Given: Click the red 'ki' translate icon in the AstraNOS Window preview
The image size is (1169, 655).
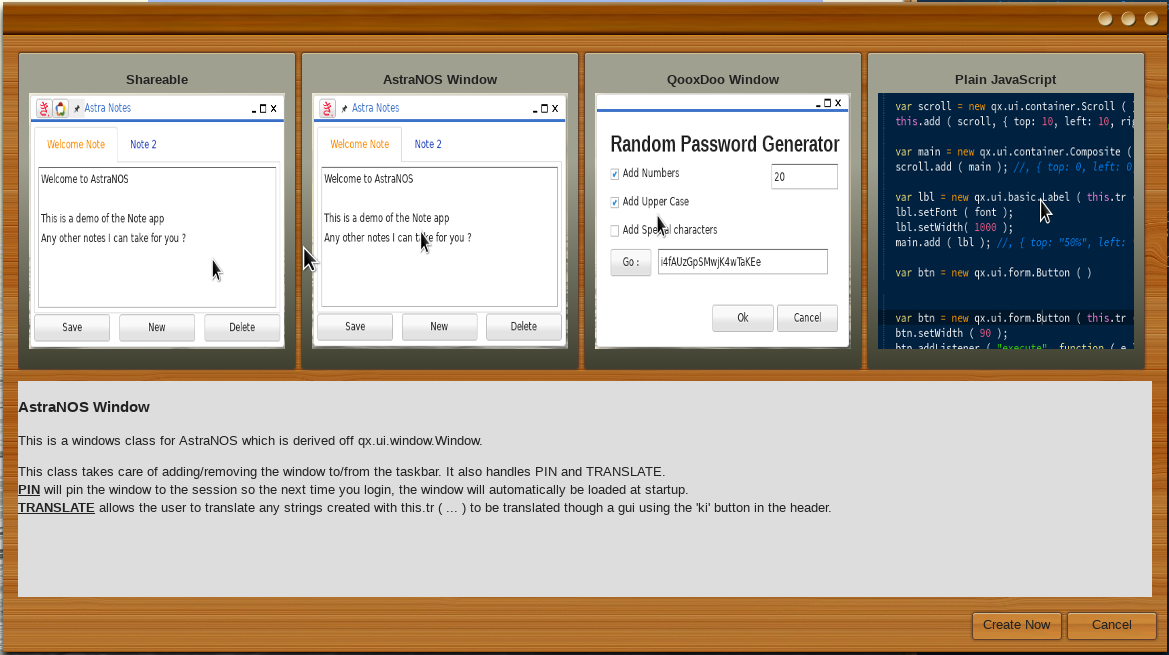Looking at the screenshot, I should pos(327,109).
